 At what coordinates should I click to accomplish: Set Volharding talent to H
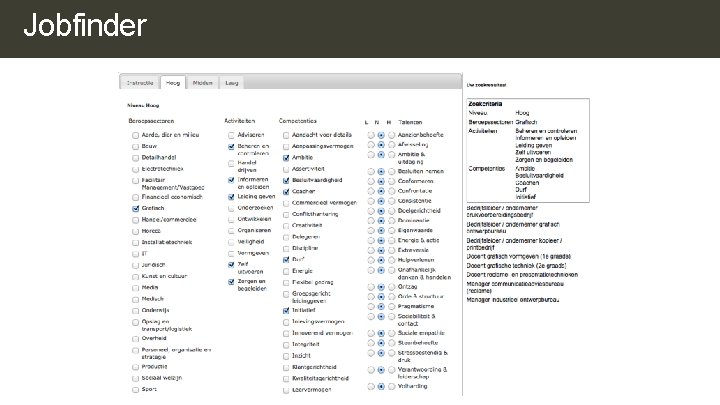[x=391, y=387]
